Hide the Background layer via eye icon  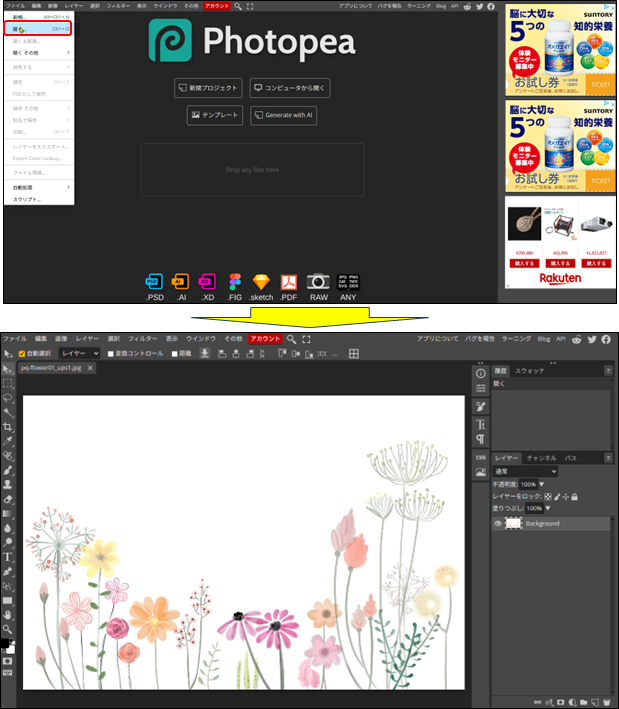pyautogui.click(x=498, y=523)
